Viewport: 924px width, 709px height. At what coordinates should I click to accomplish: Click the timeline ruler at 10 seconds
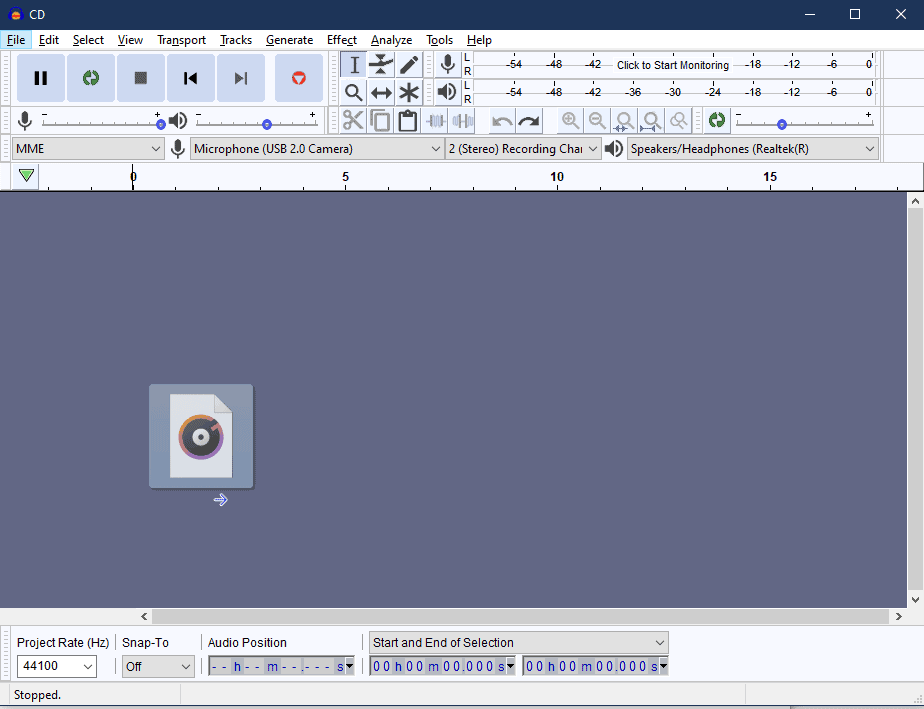(557, 177)
